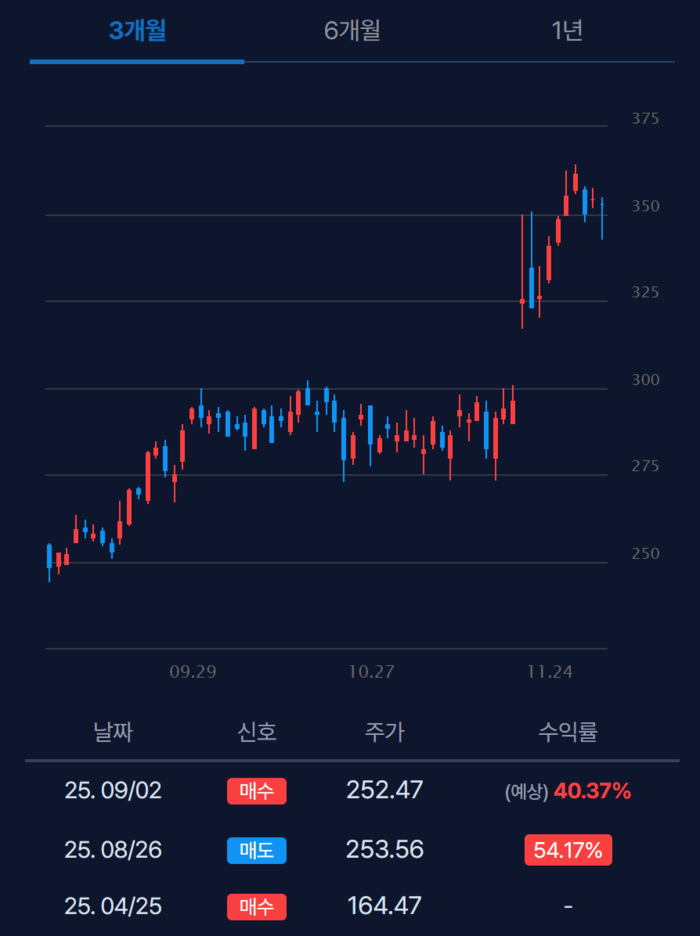Click the 11.24 date axis label
Screen dimensions: 700x936
click(x=549, y=672)
